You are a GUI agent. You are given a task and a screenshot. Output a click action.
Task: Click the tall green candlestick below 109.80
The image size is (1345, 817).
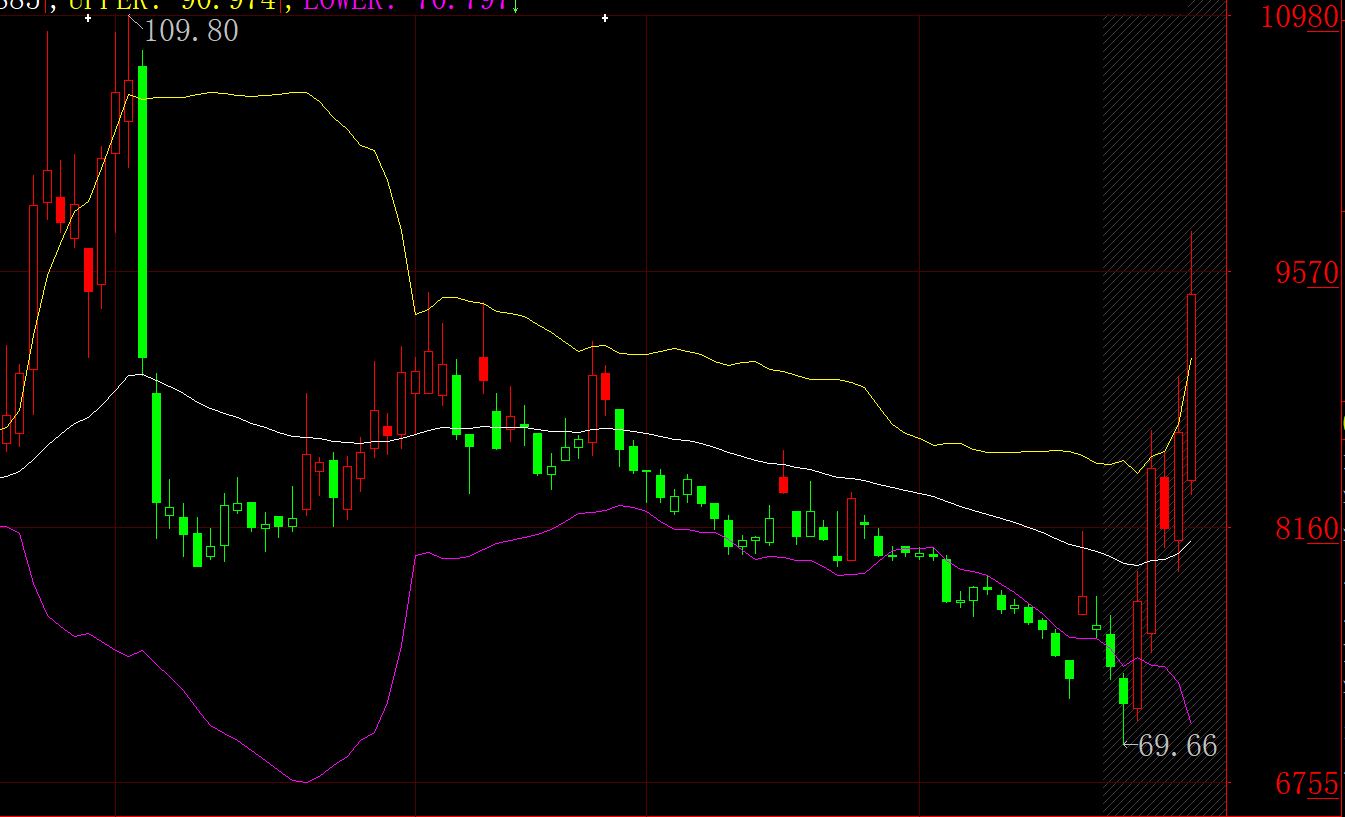pyautogui.click(x=143, y=211)
